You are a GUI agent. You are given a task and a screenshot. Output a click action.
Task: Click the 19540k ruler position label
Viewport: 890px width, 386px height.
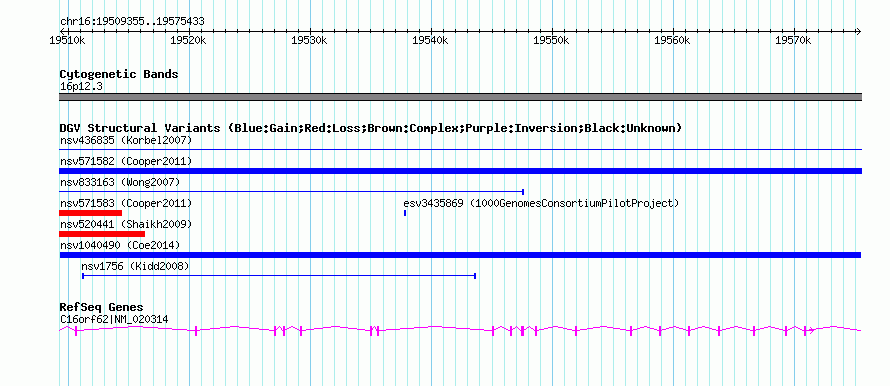430,41
